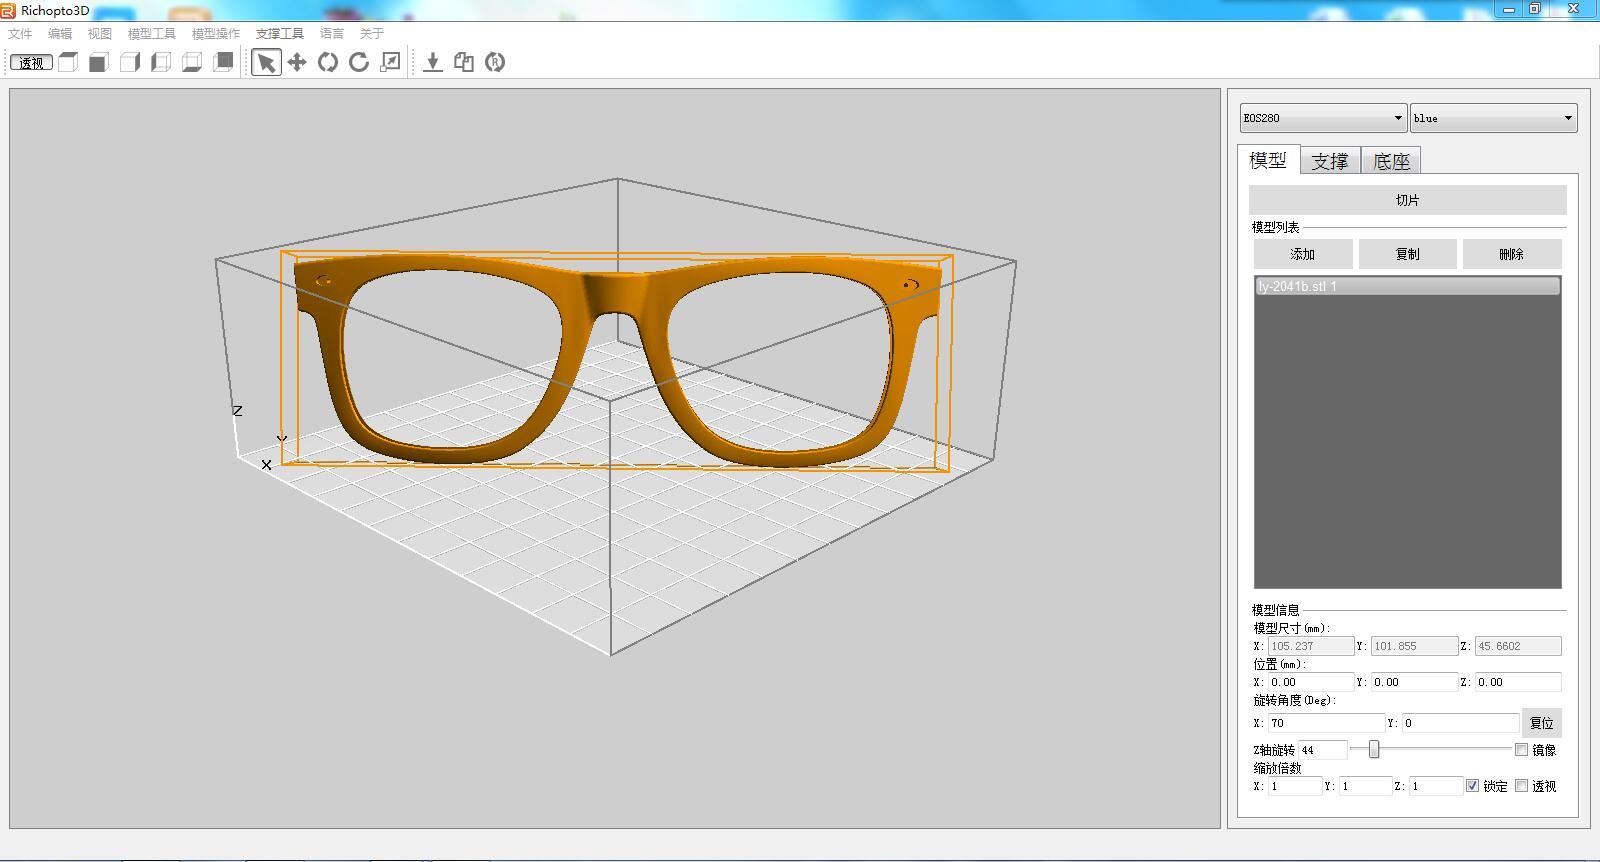Open the 模型工具 menu
The height and width of the screenshot is (862, 1600).
pos(152,33)
